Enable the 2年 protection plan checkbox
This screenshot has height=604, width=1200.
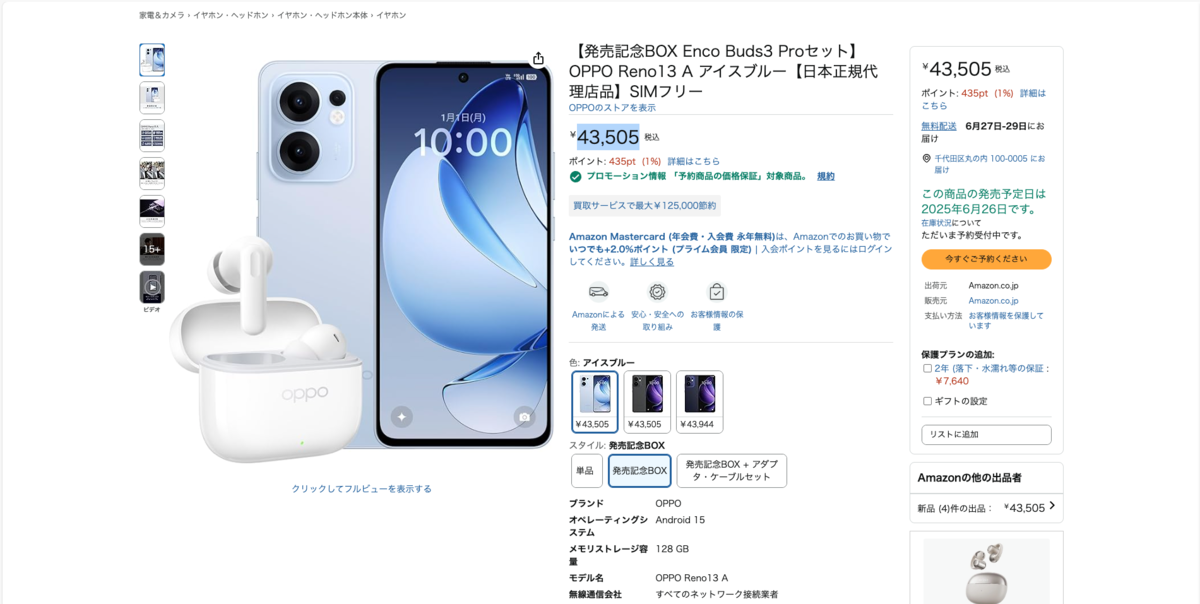coord(927,368)
